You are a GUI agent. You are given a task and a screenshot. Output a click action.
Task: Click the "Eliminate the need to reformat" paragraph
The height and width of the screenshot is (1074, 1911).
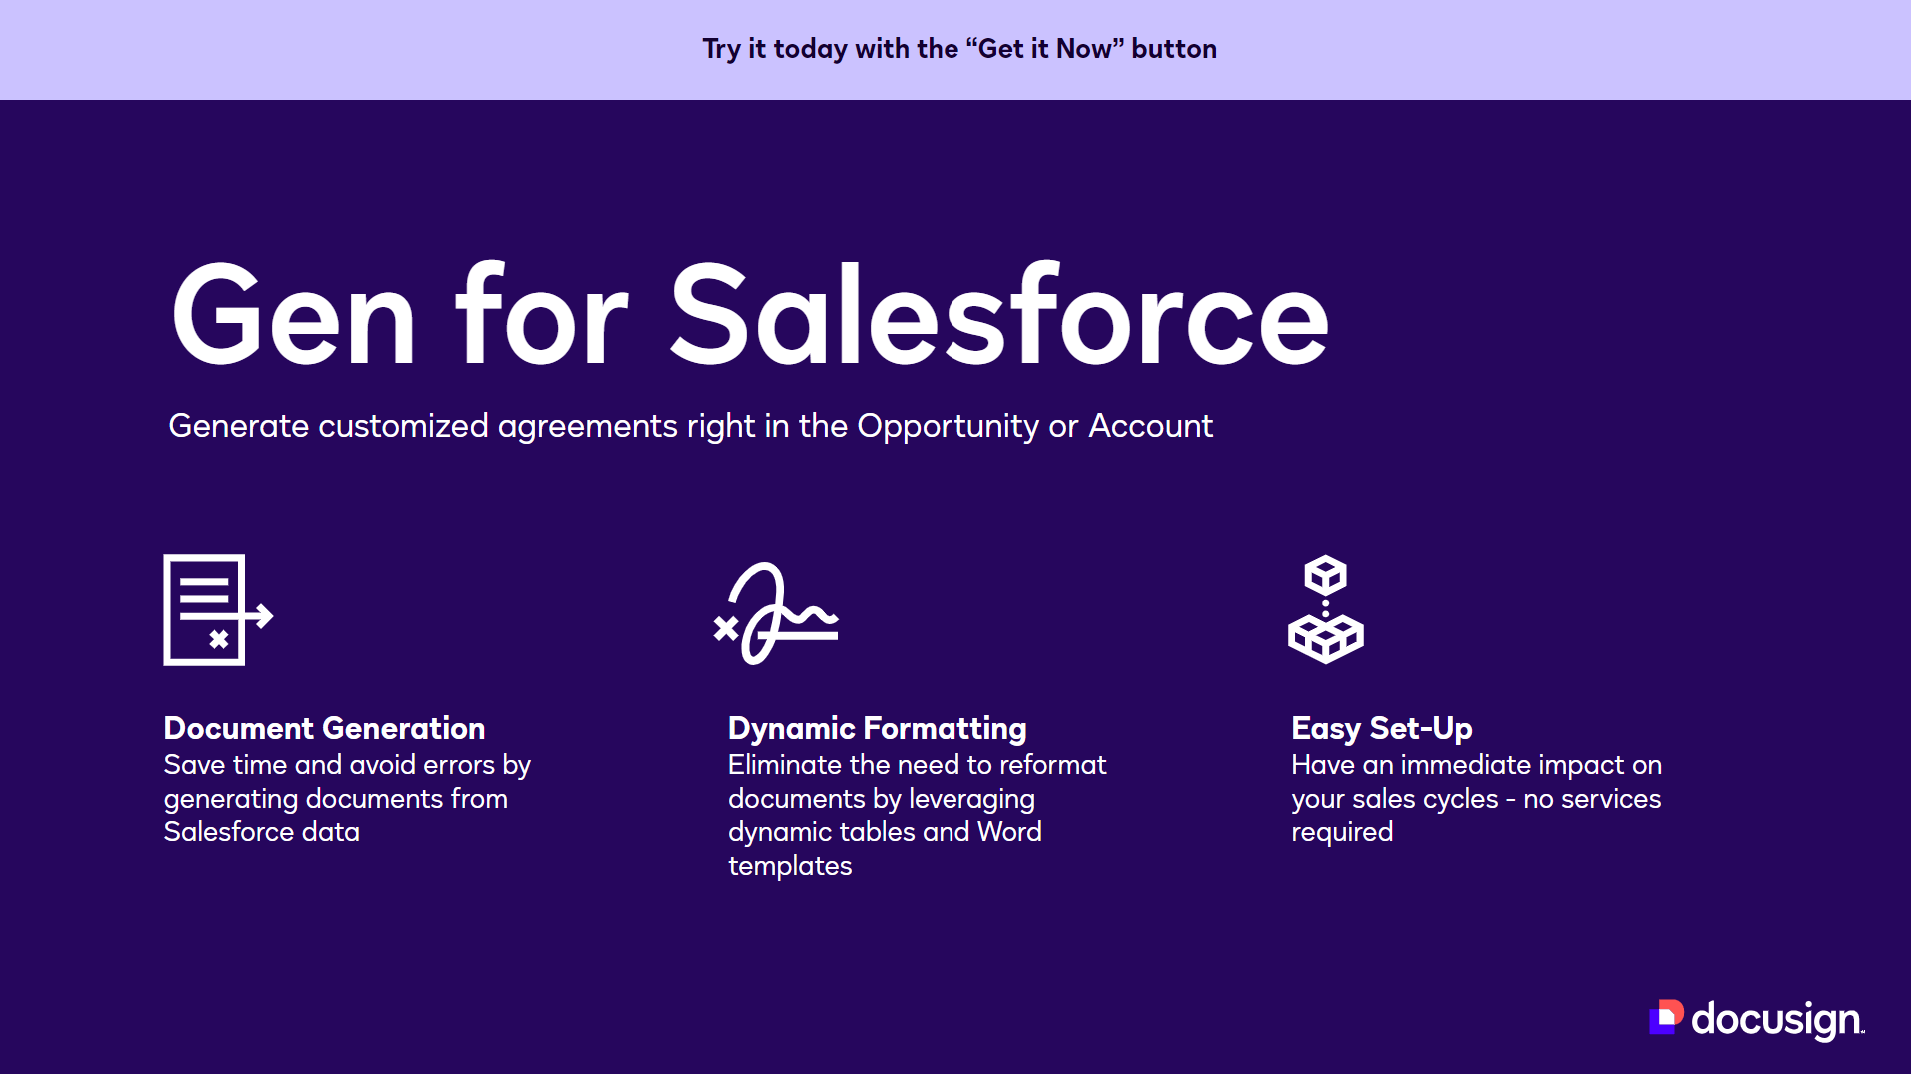916,815
